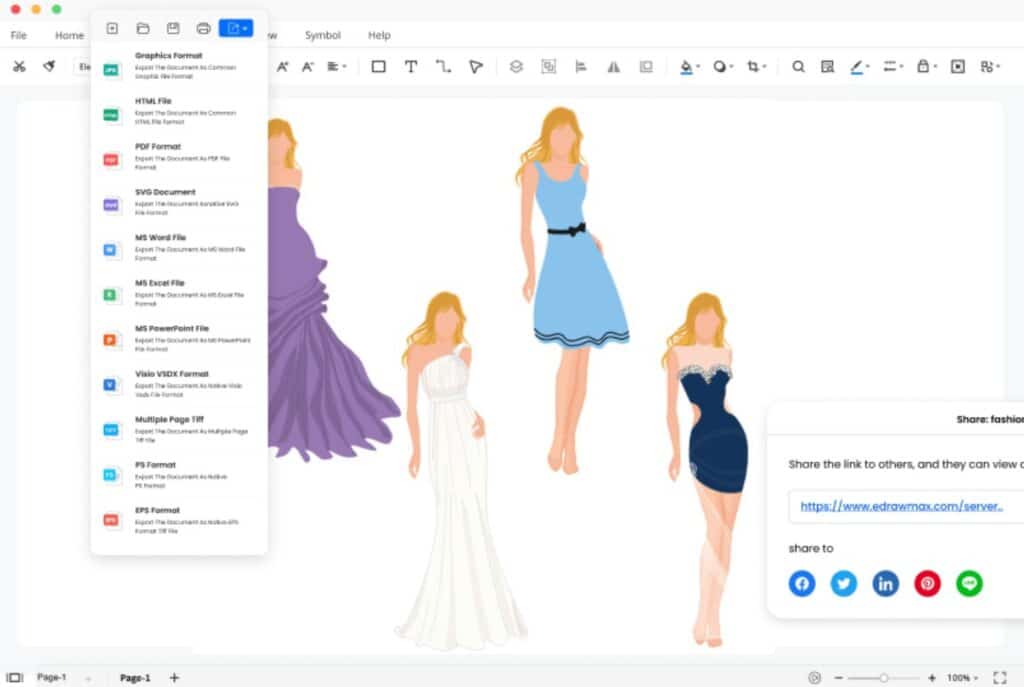Click the layers icon

click(x=516, y=66)
